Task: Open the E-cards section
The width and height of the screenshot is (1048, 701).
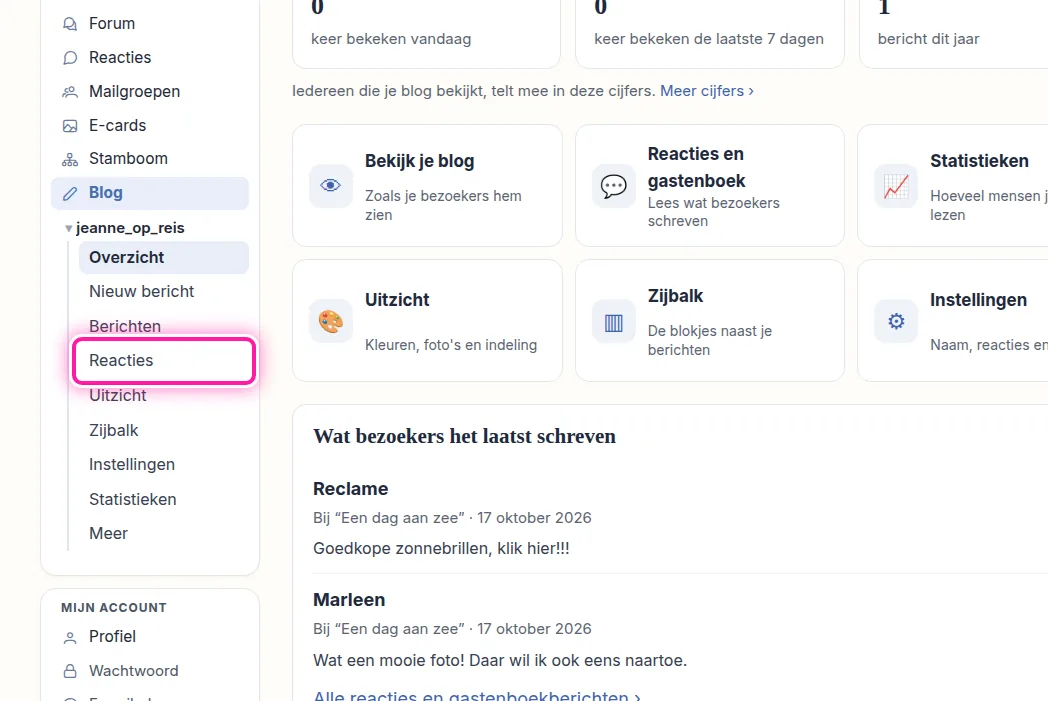Action: pos(118,126)
